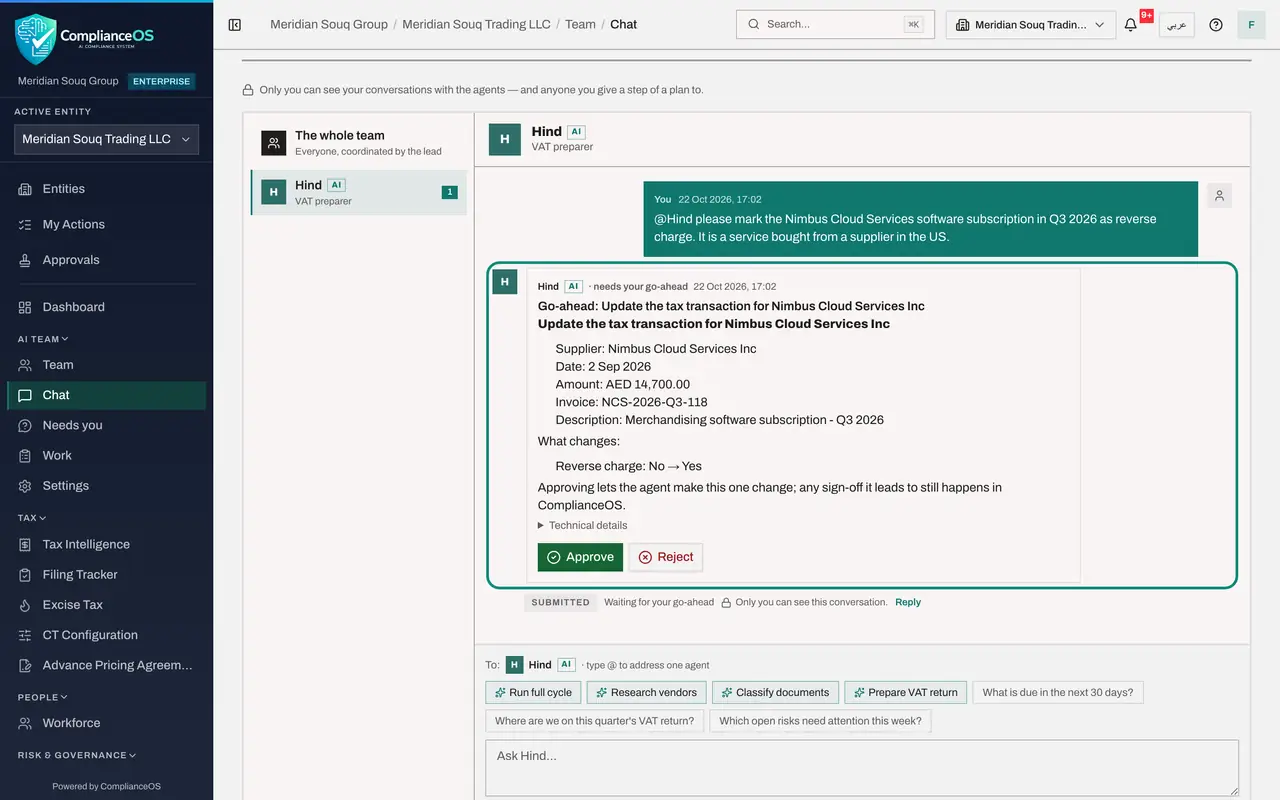Collapse the PEOPLE sidebar section

(x=43, y=697)
